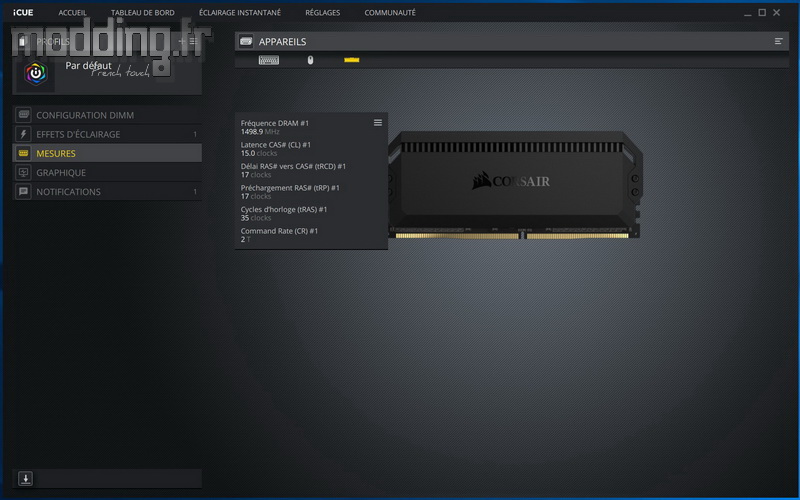Click the Appareils header keyboard icon
This screenshot has height=500, width=800.
click(x=246, y=41)
